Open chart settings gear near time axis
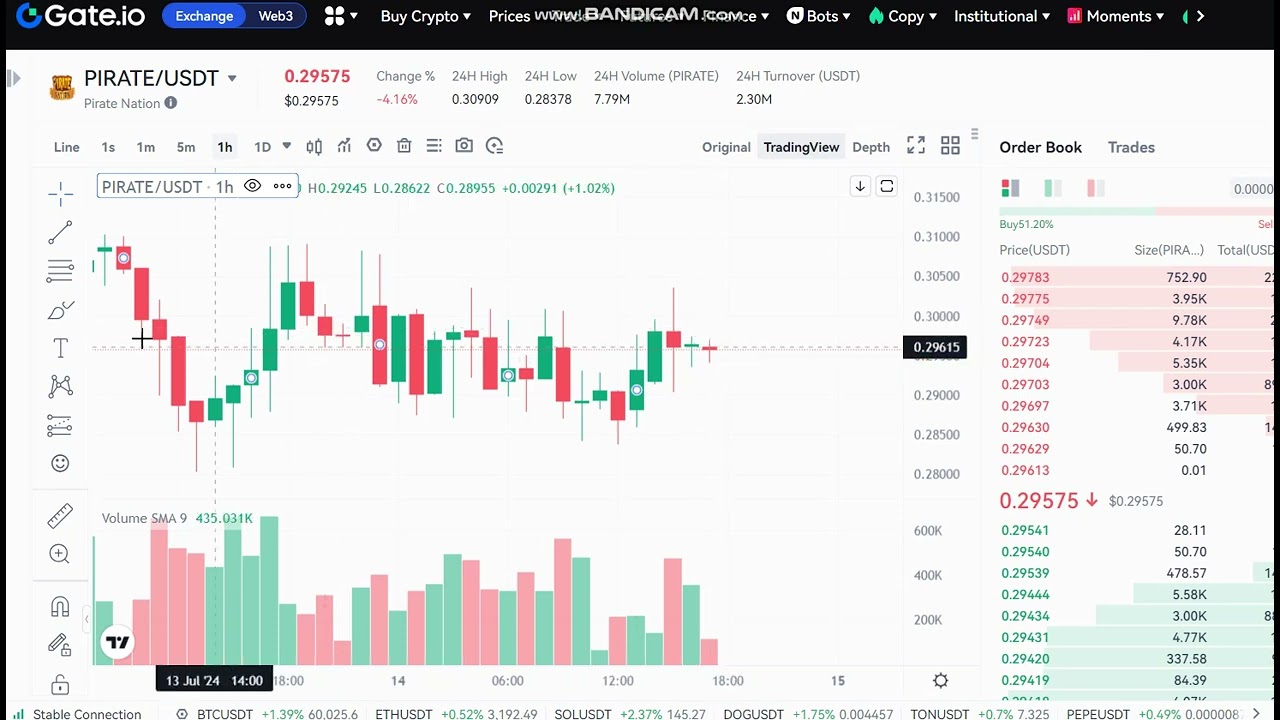Image resolution: width=1280 pixels, height=720 pixels. [940, 680]
